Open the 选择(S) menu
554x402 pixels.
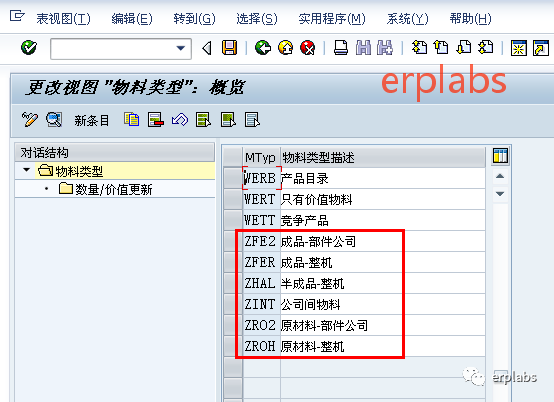pos(257,19)
